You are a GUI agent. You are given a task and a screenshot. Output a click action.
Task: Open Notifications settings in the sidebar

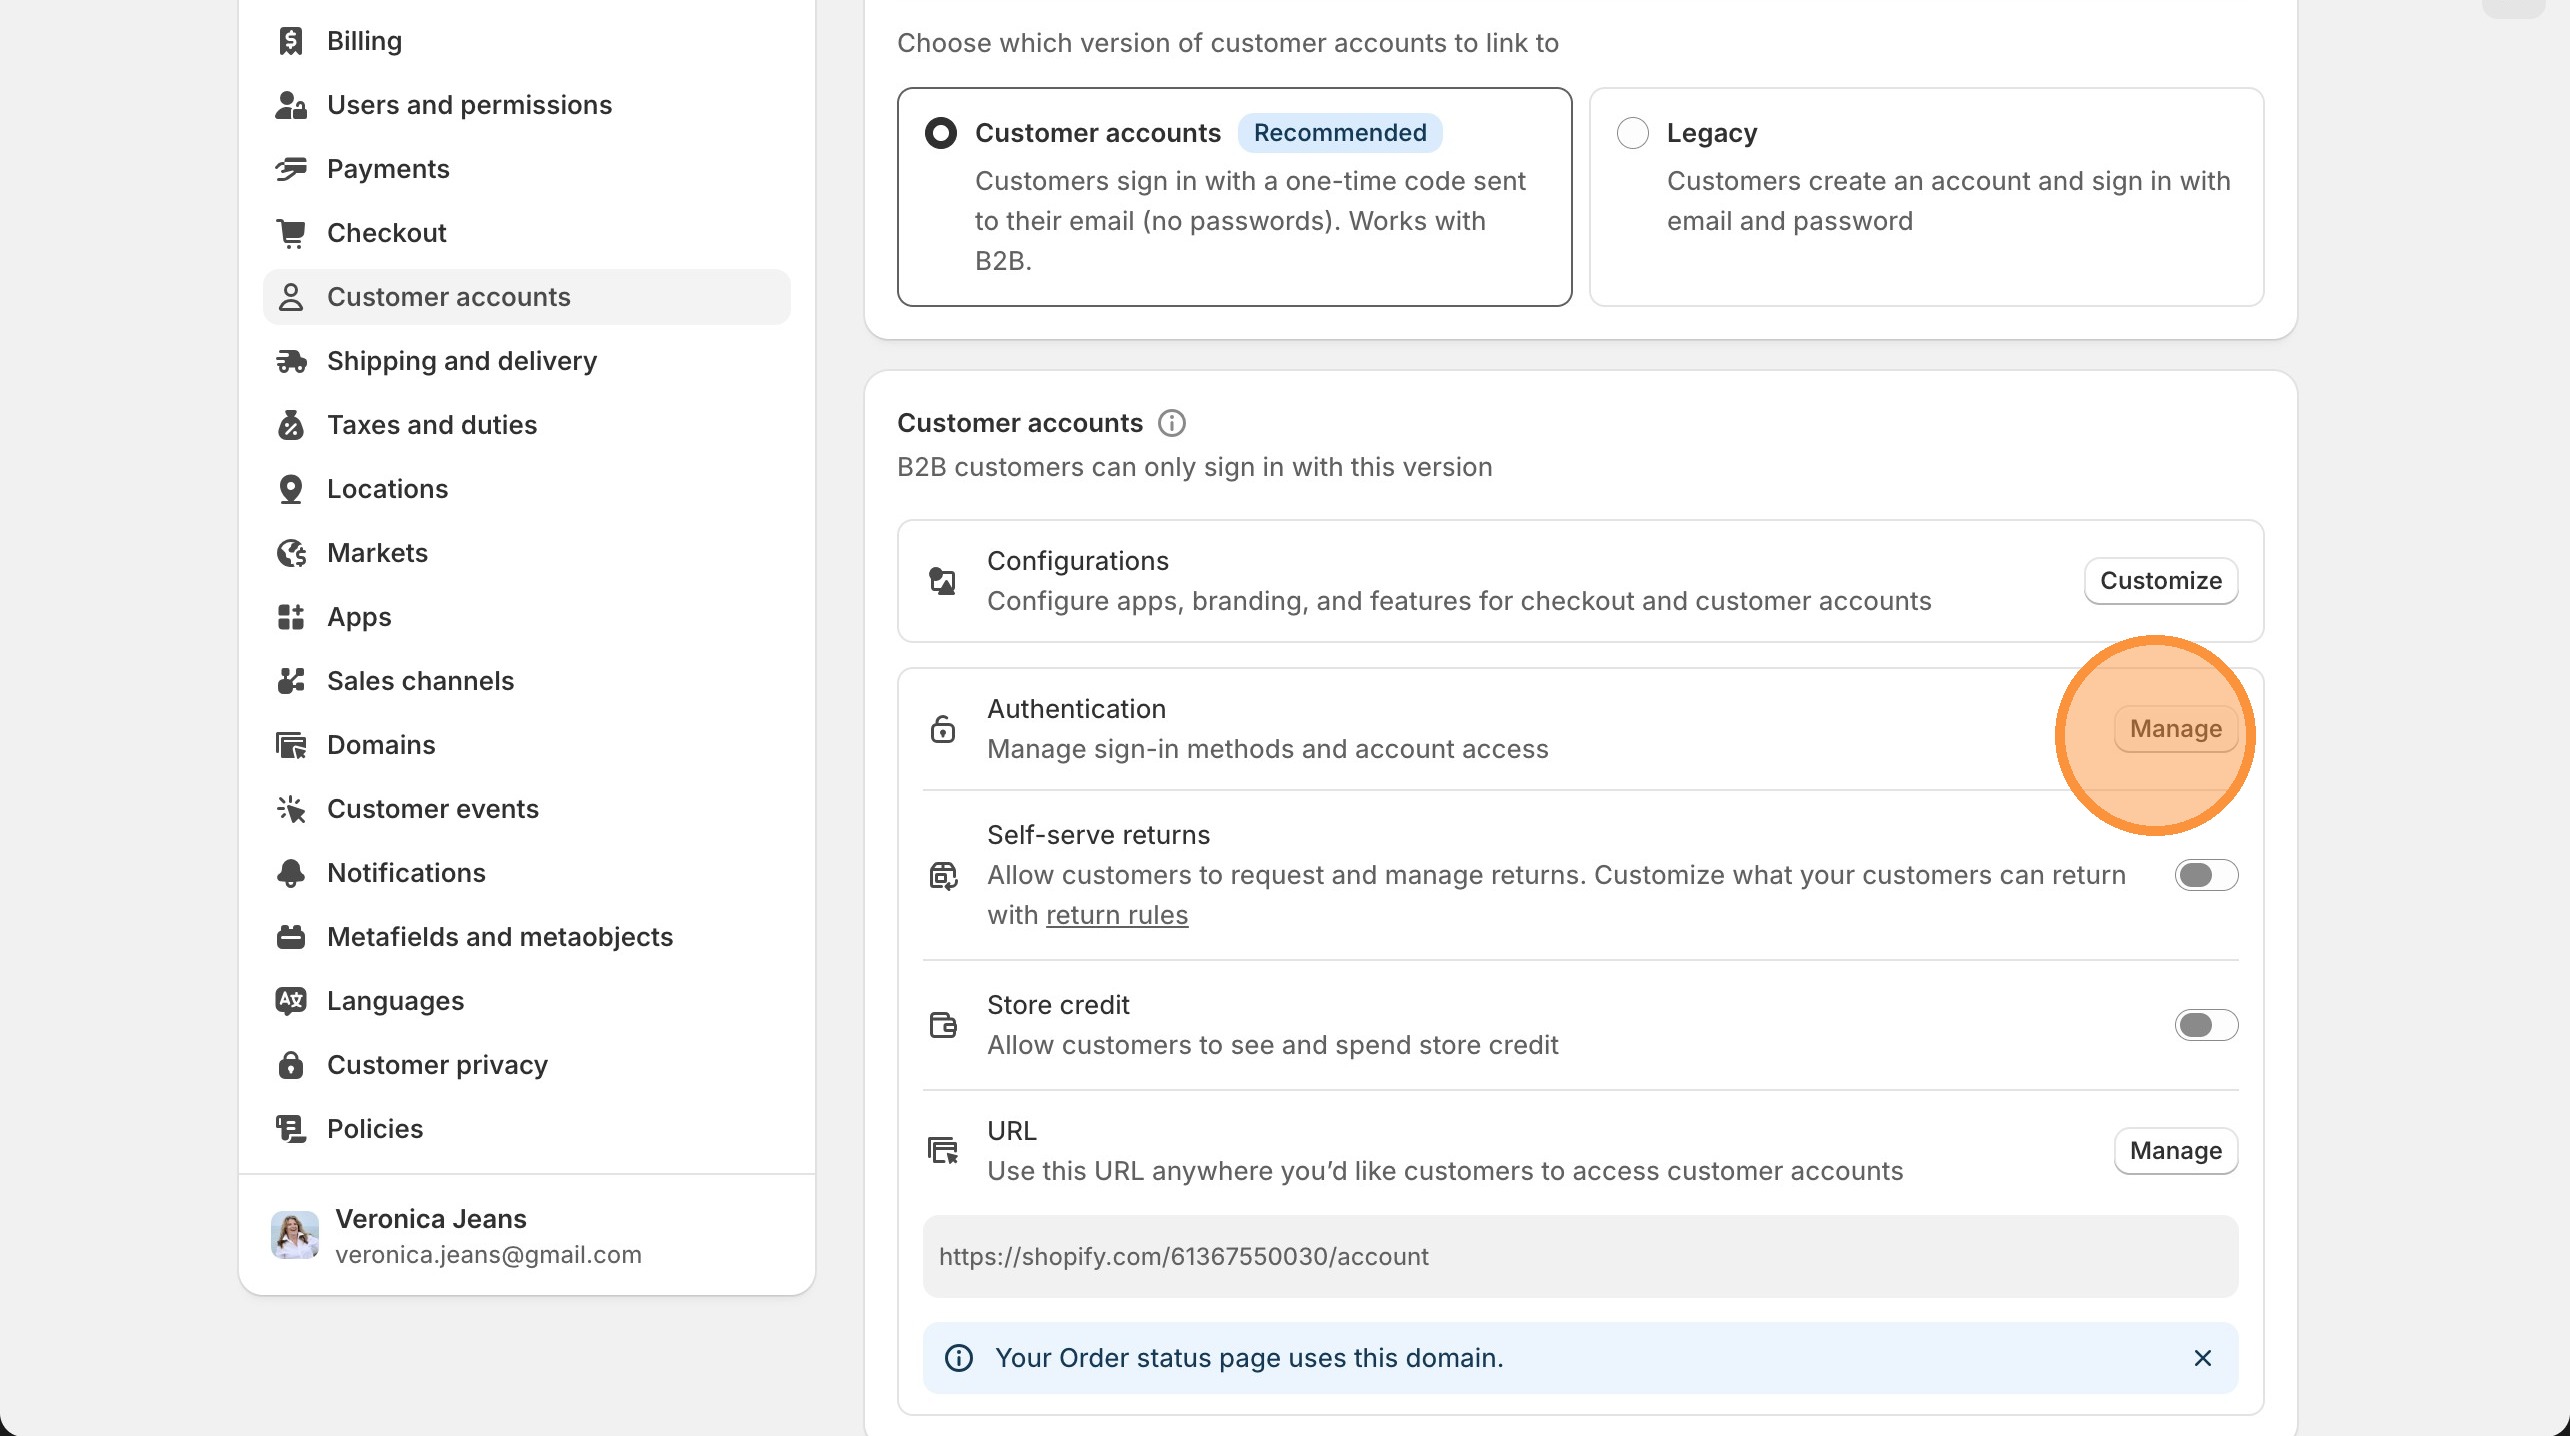(x=406, y=872)
